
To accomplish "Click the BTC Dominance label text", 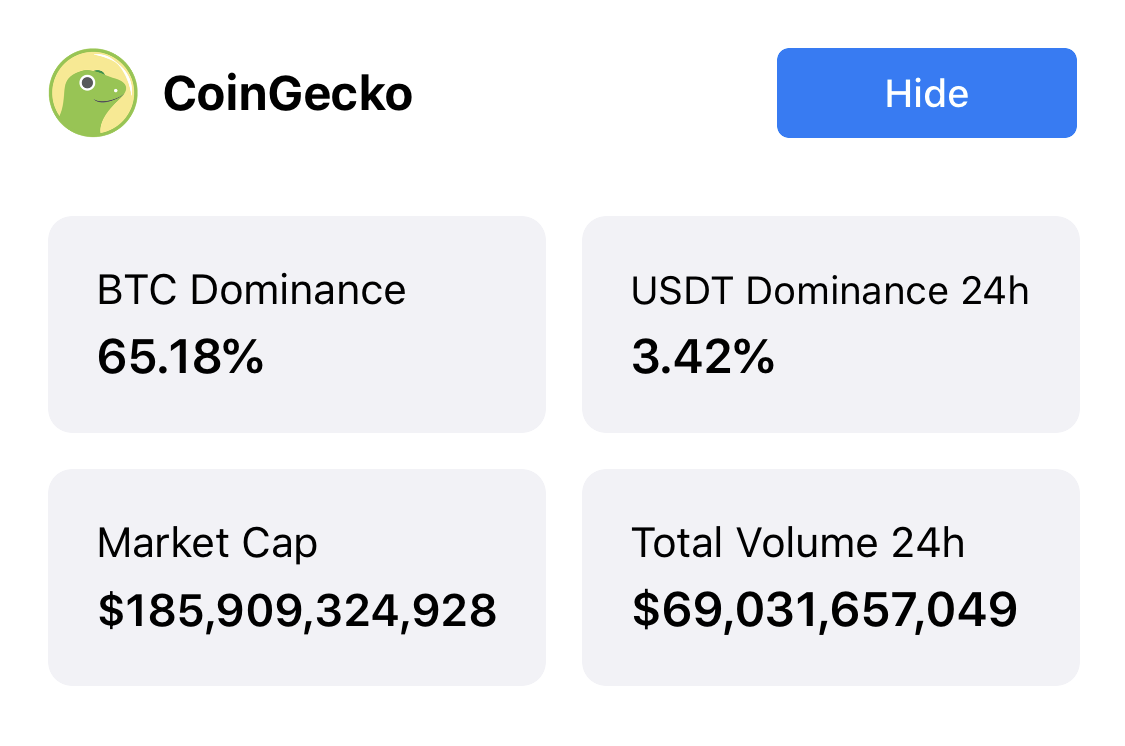I will (251, 290).
